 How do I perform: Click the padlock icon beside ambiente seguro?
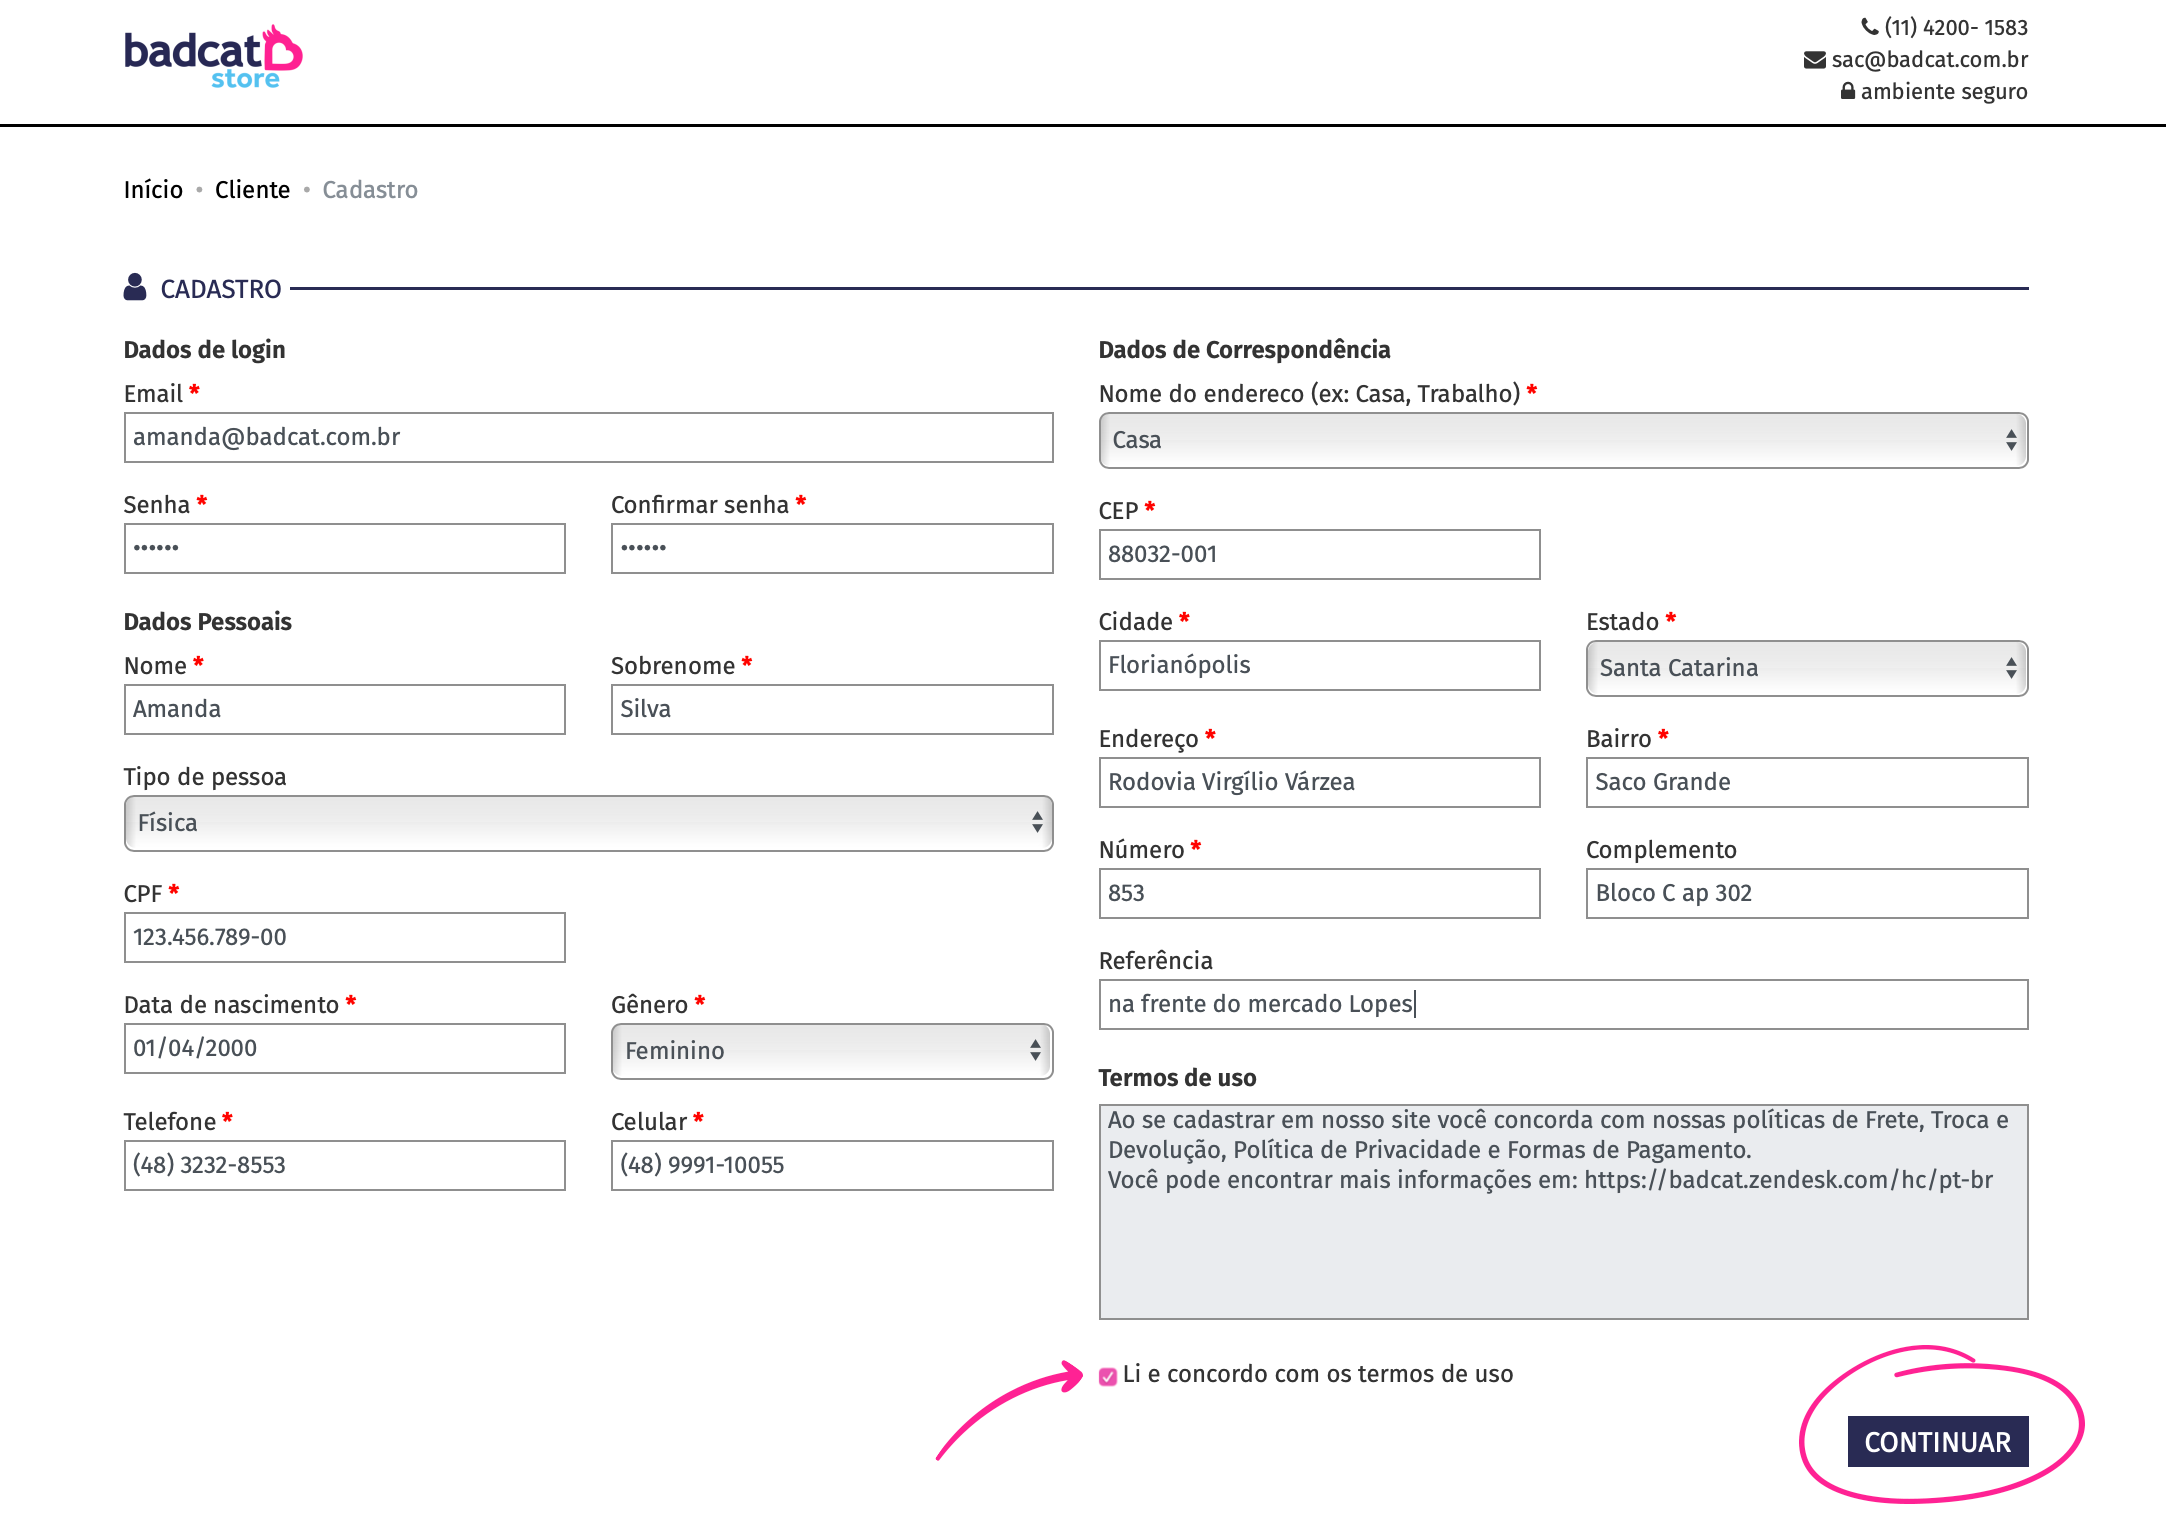tap(1848, 91)
